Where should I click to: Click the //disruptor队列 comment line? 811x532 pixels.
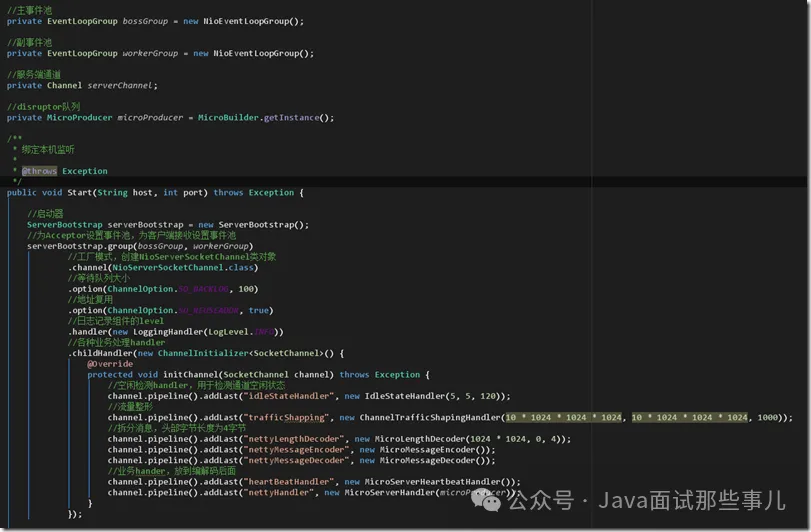[x=43, y=106]
